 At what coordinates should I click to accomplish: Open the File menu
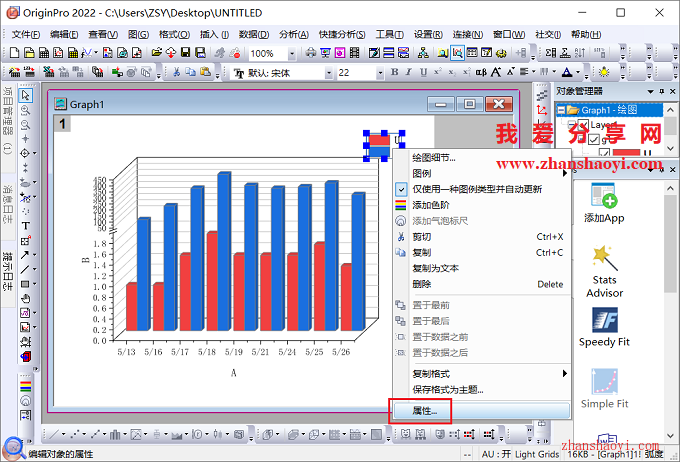point(26,34)
